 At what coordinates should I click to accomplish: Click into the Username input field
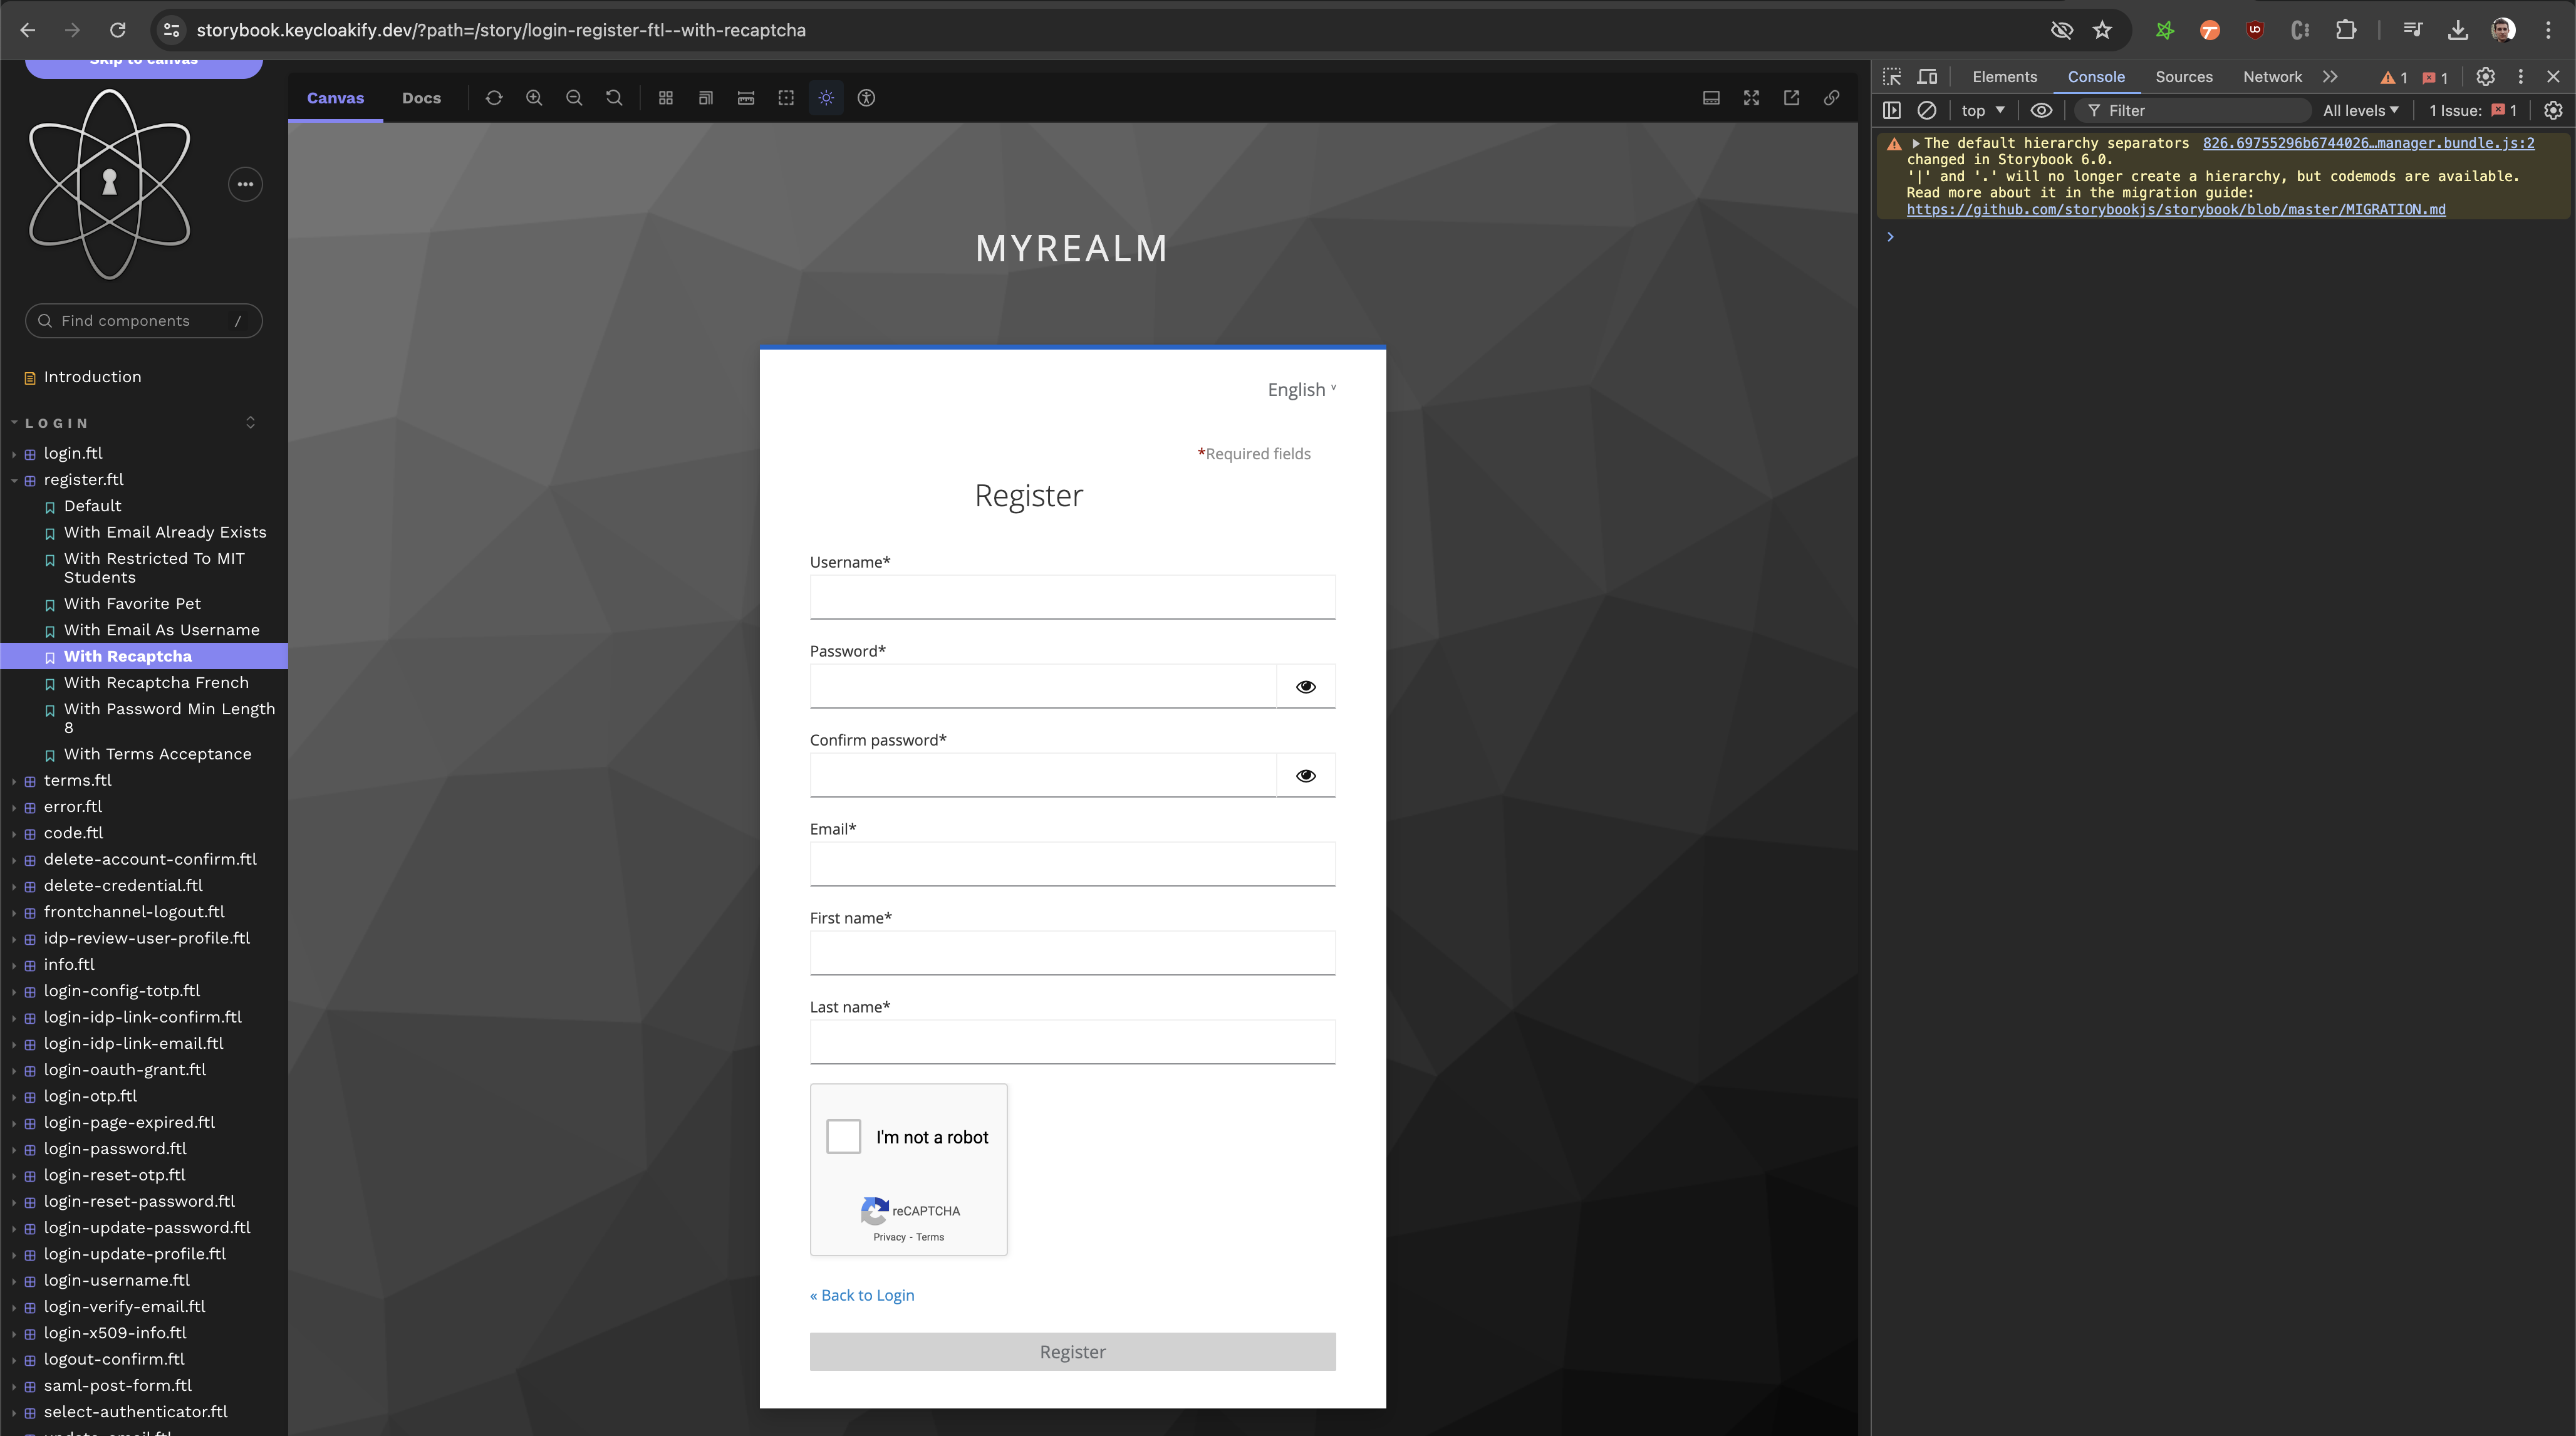(1072, 597)
